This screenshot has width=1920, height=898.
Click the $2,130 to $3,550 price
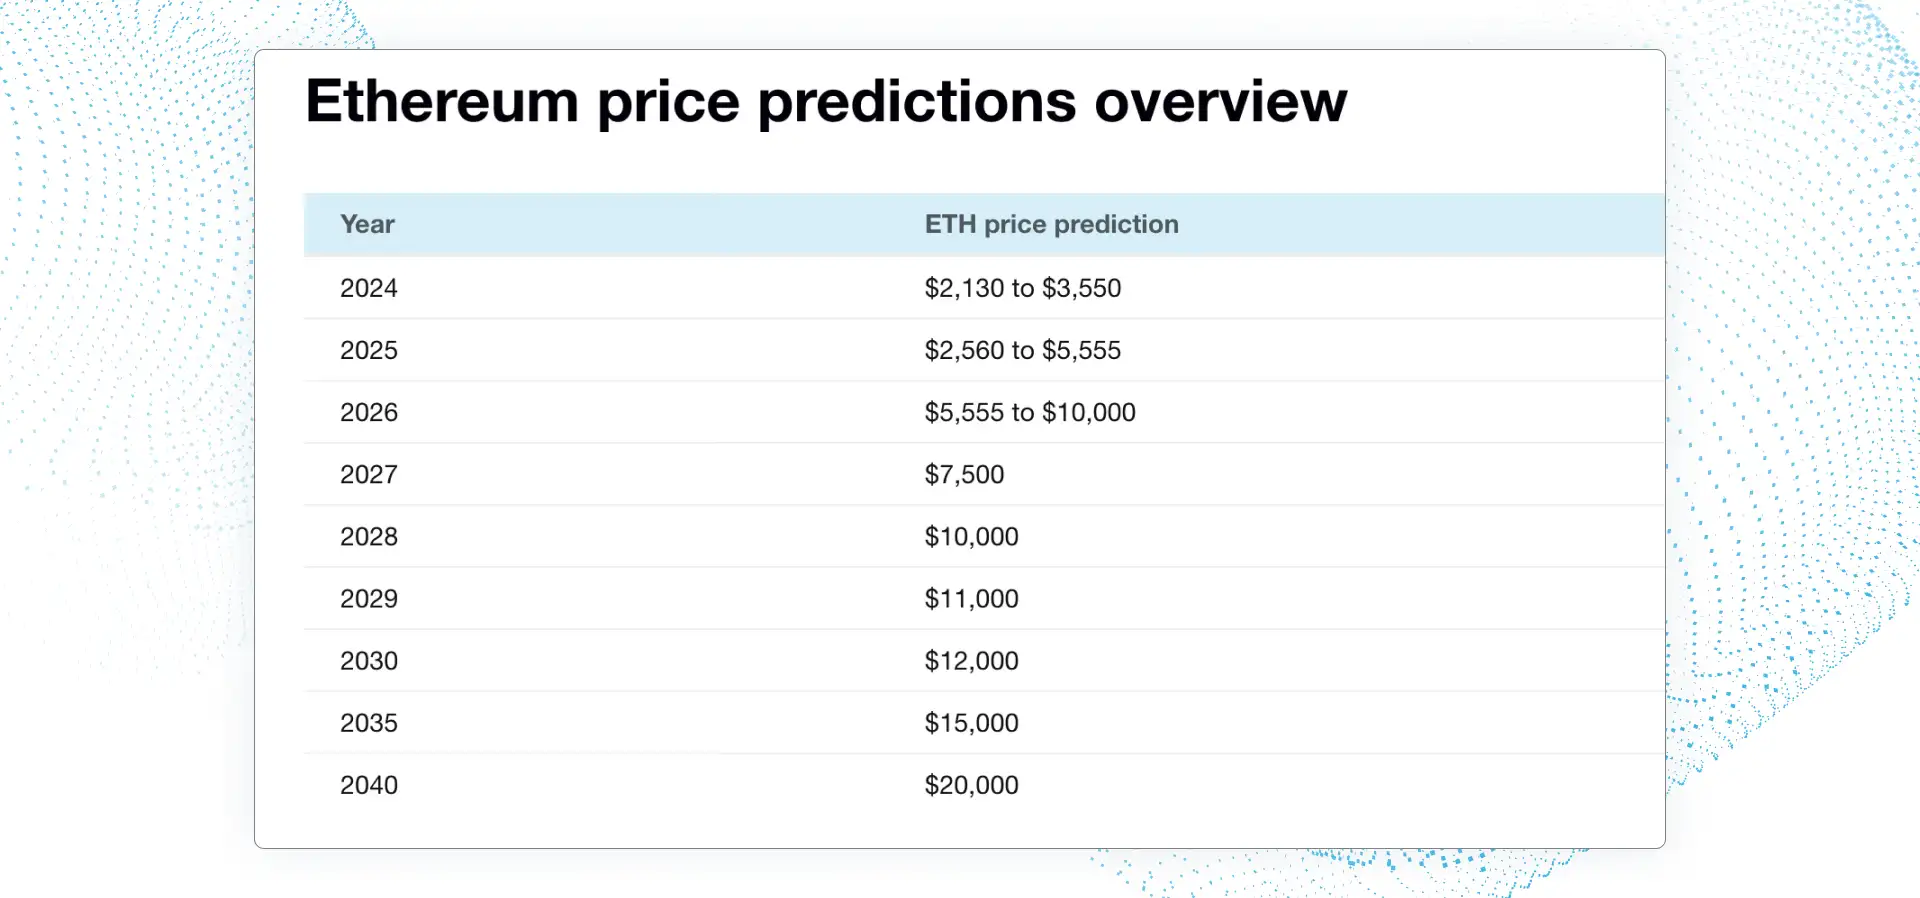pos(1022,289)
